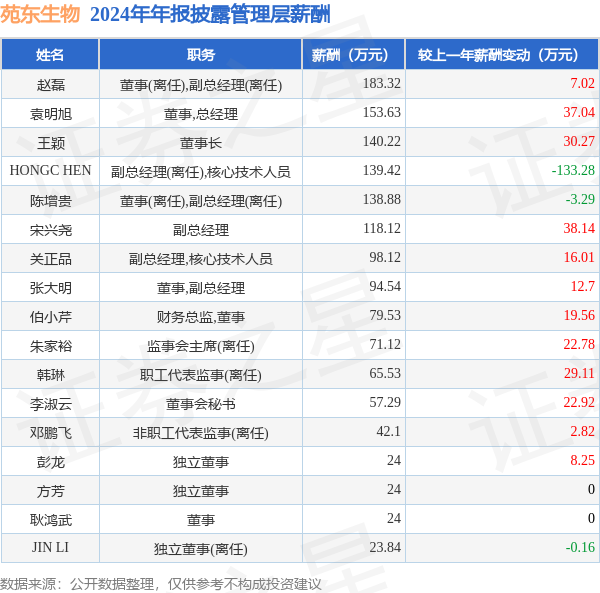Screen dimensions: 600x593
Task: Click the change value 2.82
Action: pyautogui.click(x=582, y=432)
